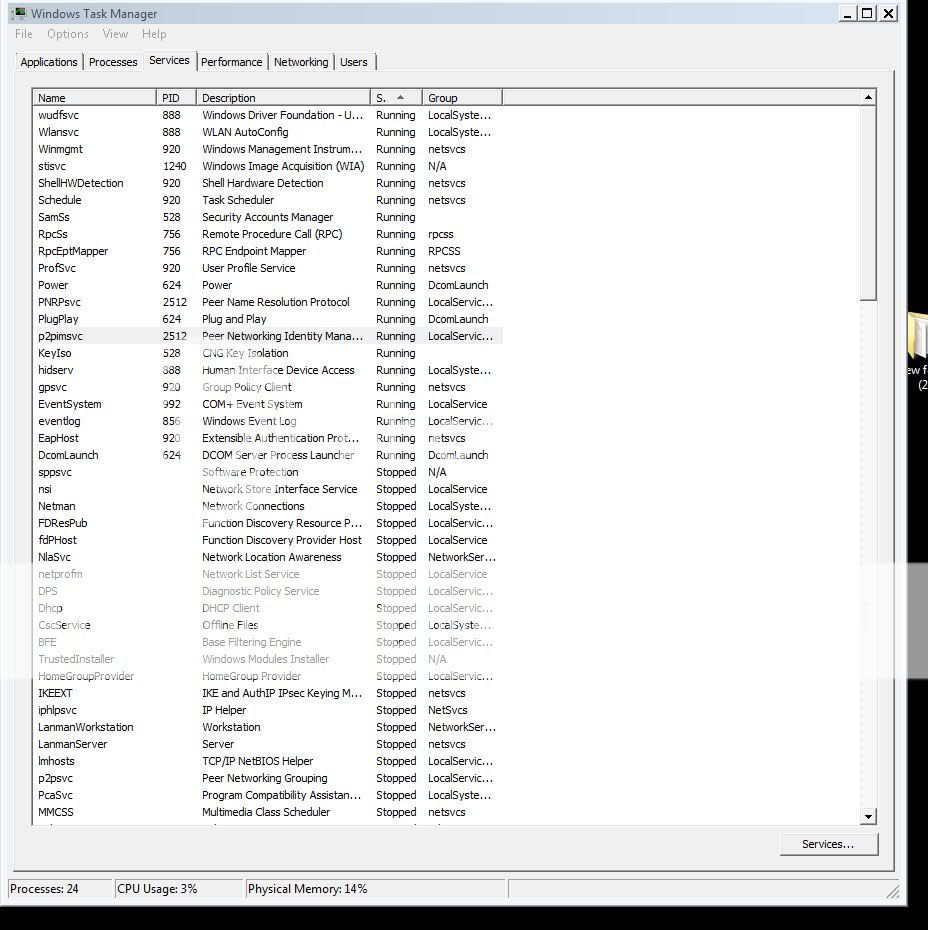Click the TrustedInstaller service name
This screenshot has width=928, height=930.
click(76, 660)
